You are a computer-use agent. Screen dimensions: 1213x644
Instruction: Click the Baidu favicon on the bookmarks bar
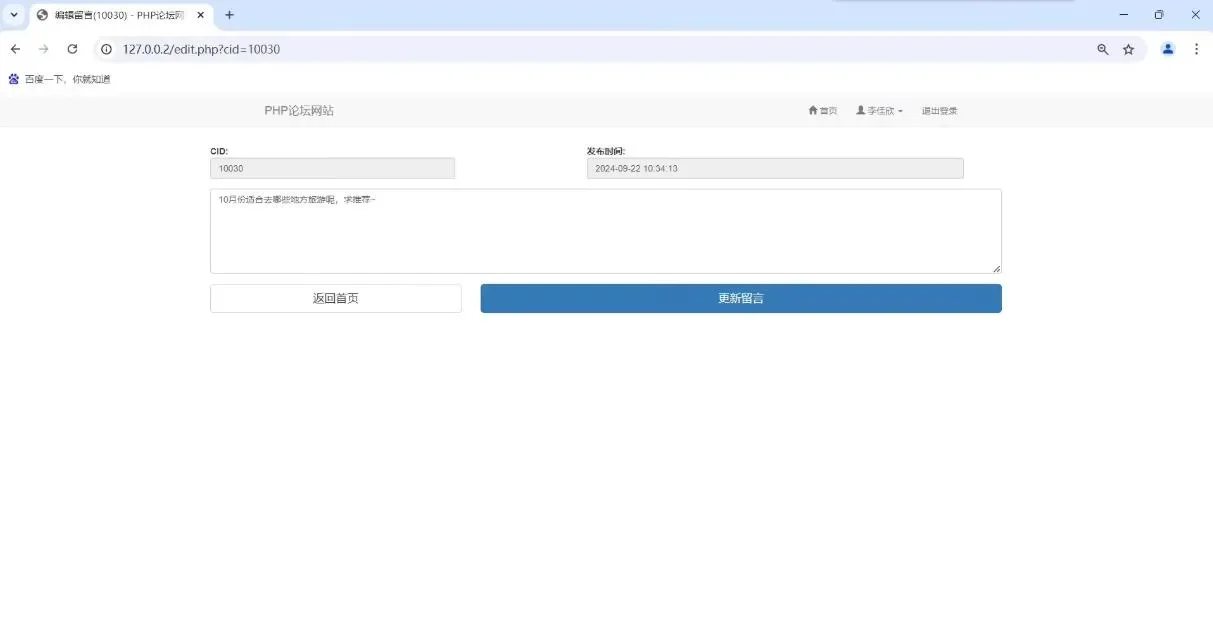[x=12, y=78]
